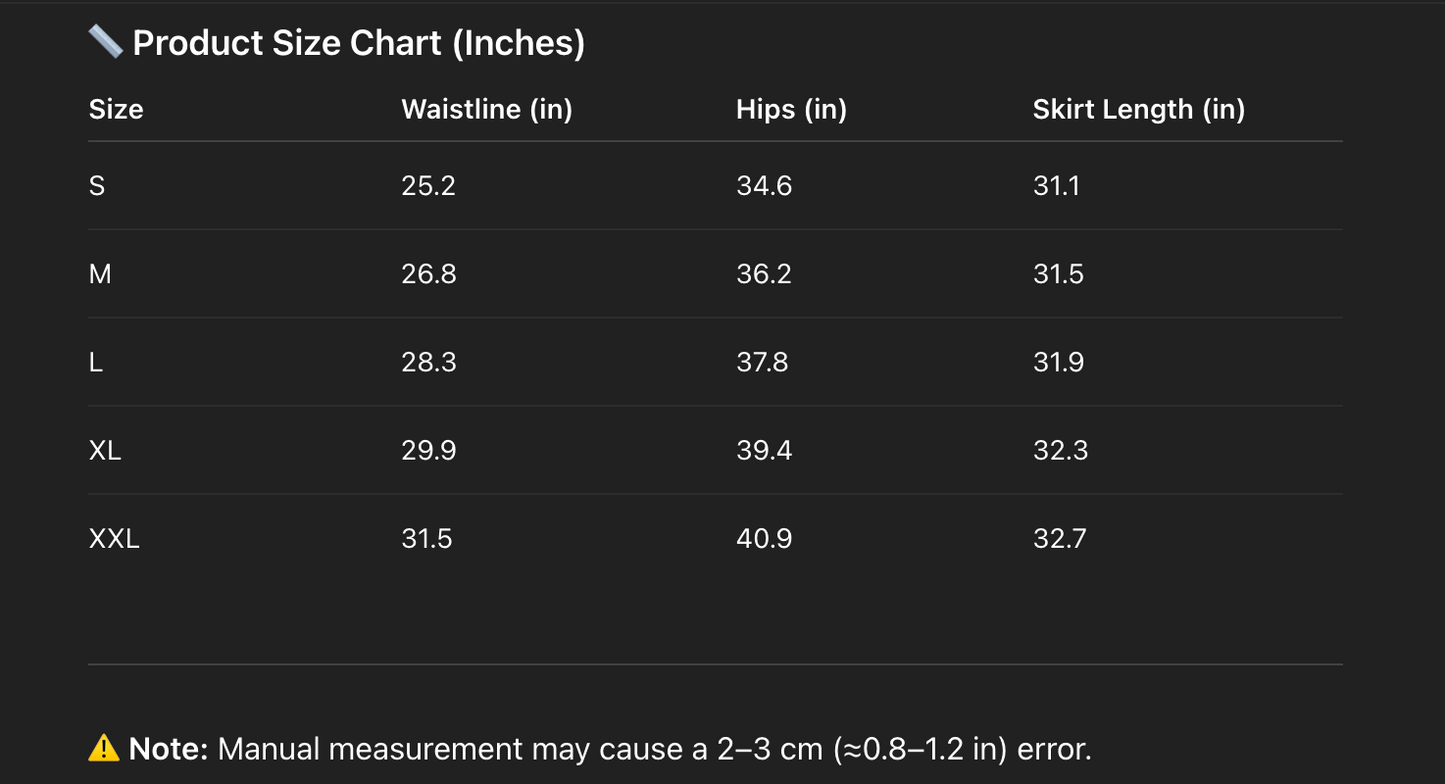
Task: Select the Waistline (in) column header
Action: [486, 109]
